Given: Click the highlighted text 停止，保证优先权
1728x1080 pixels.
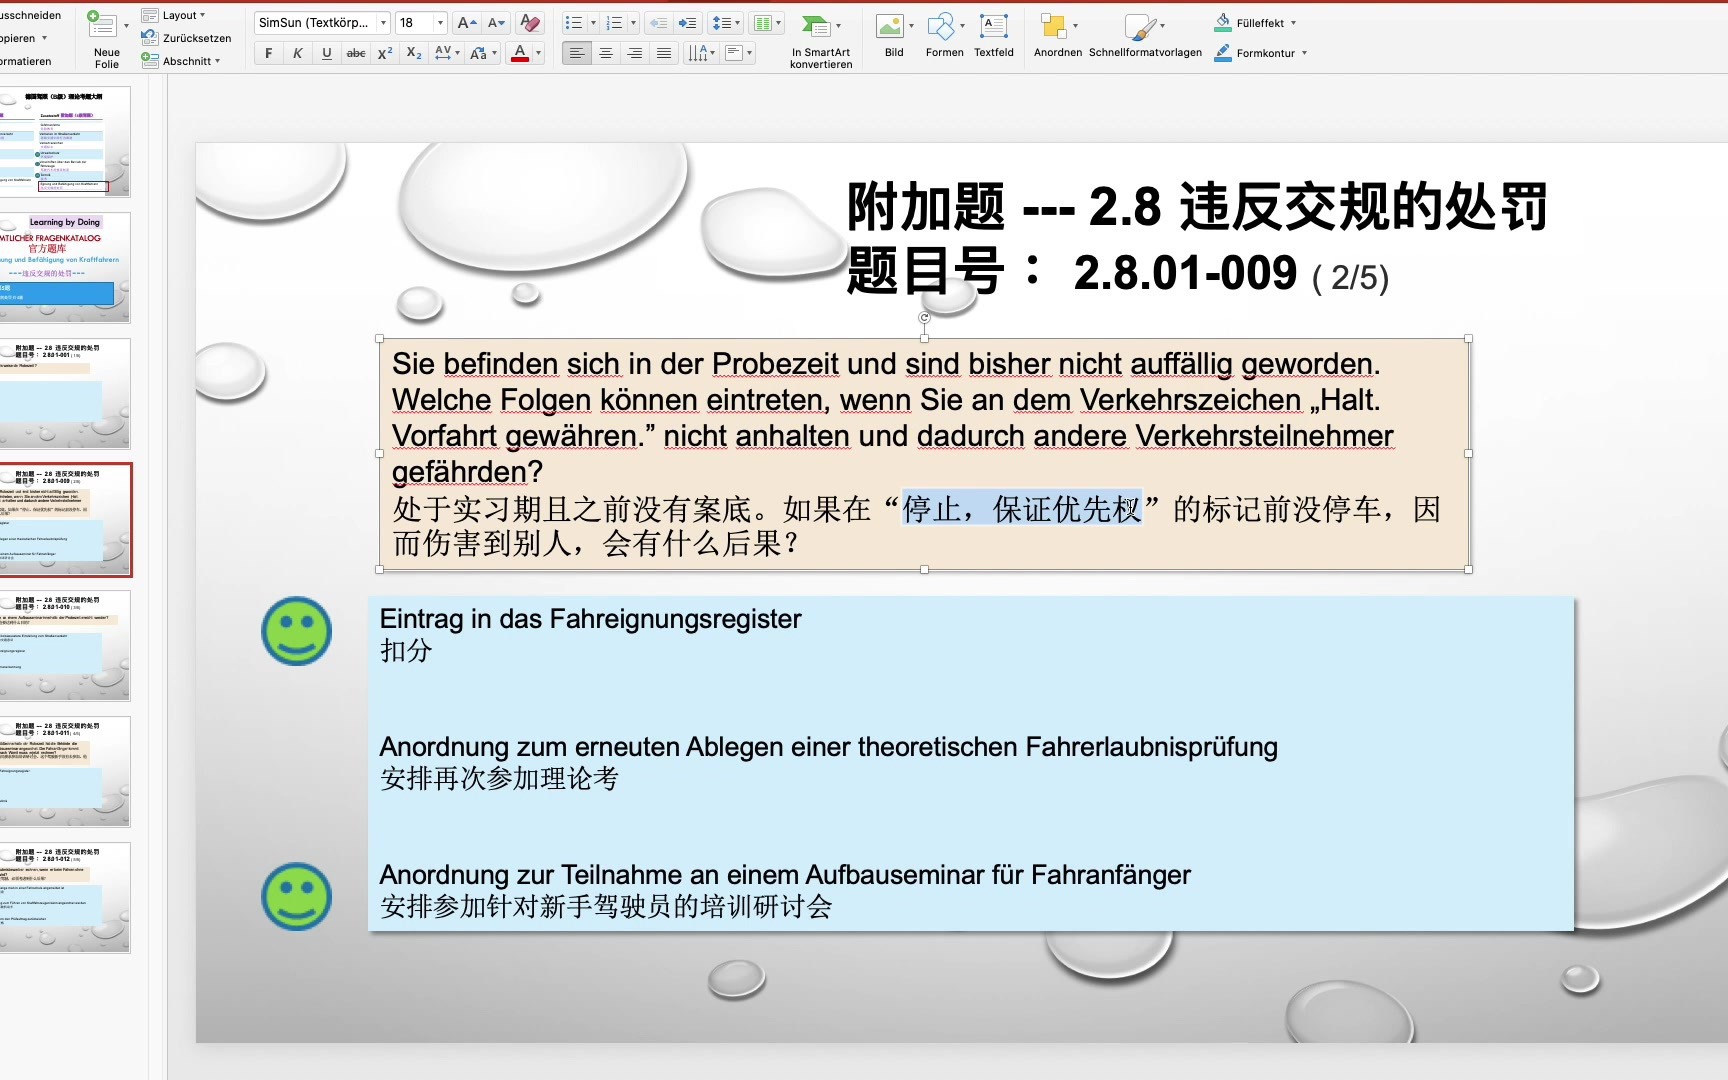Looking at the screenshot, I should coord(1021,509).
